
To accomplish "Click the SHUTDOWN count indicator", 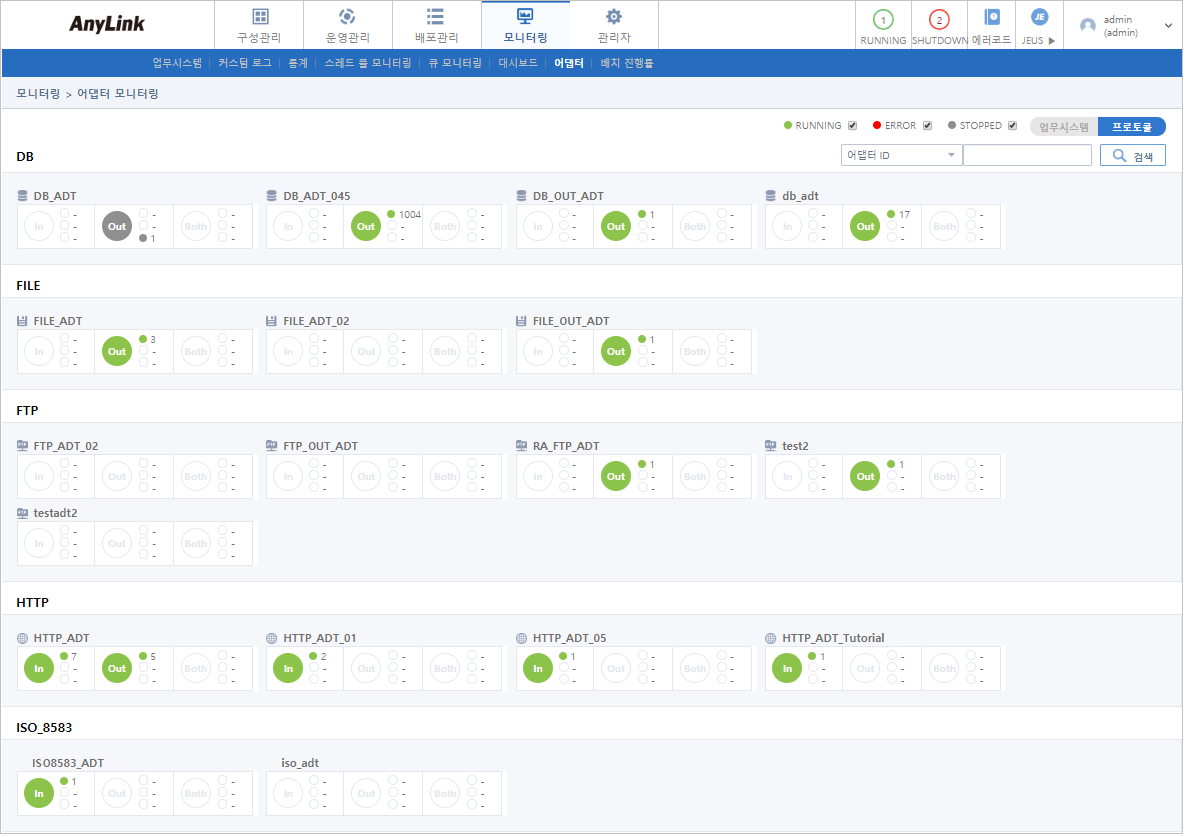I will click(939, 18).
